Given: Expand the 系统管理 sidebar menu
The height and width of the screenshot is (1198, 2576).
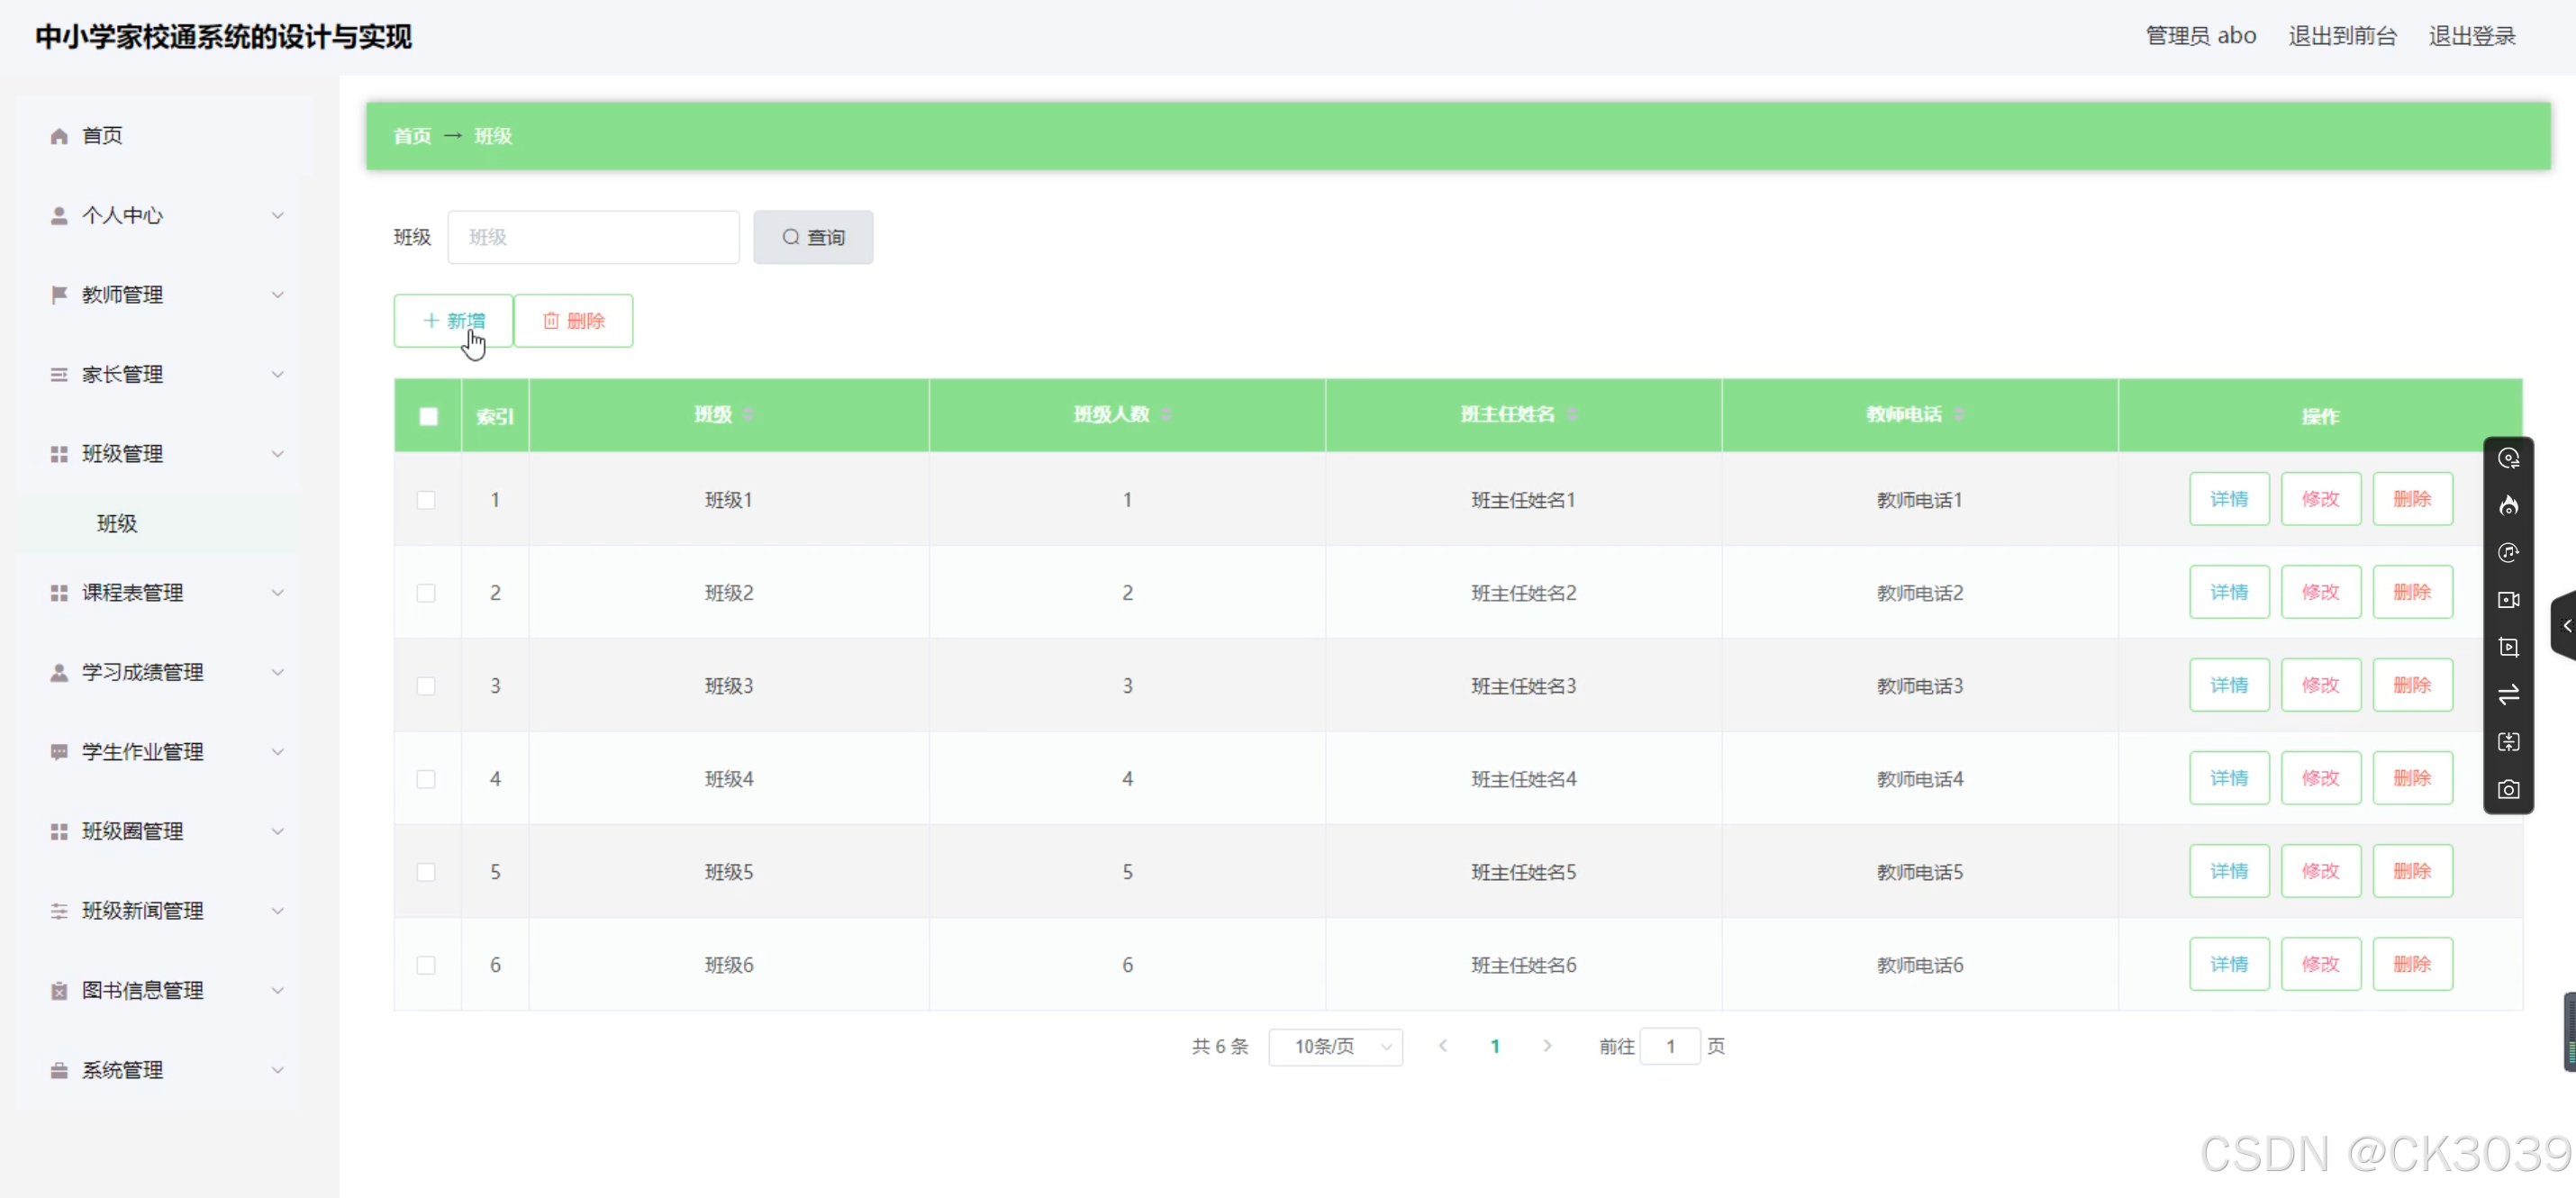Looking at the screenshot, I should tap(165, 1070).
